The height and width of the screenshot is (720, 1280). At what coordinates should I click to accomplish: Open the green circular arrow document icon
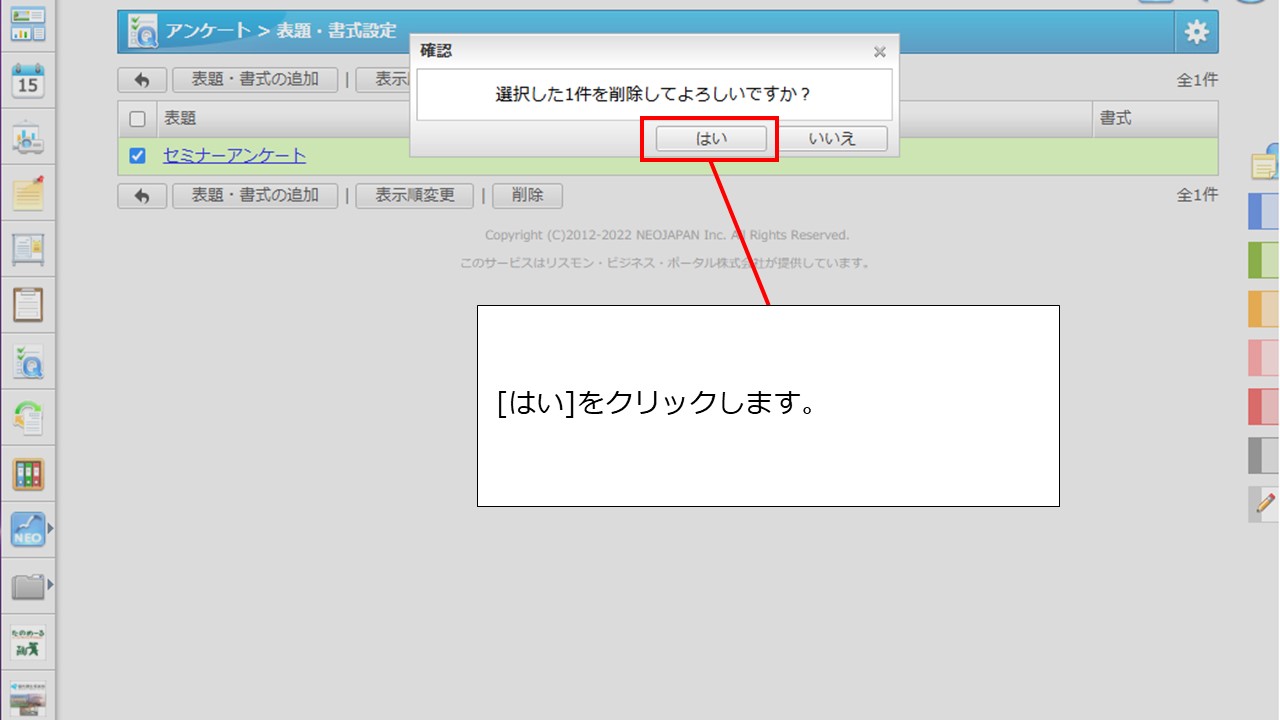[28, 418]
